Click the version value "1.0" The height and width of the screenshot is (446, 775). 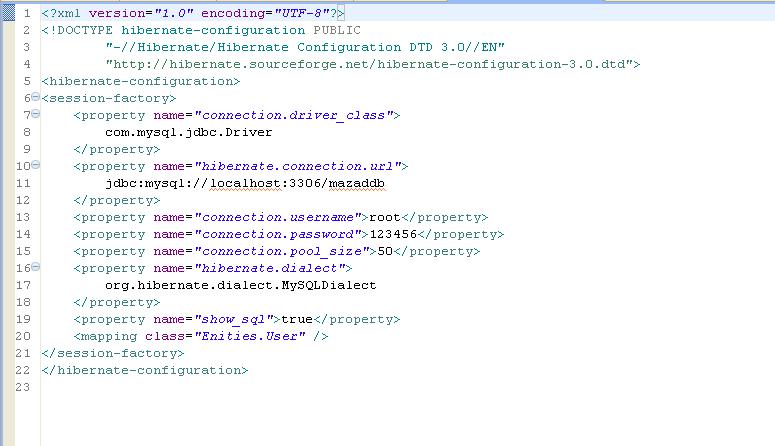click(174, 13)
